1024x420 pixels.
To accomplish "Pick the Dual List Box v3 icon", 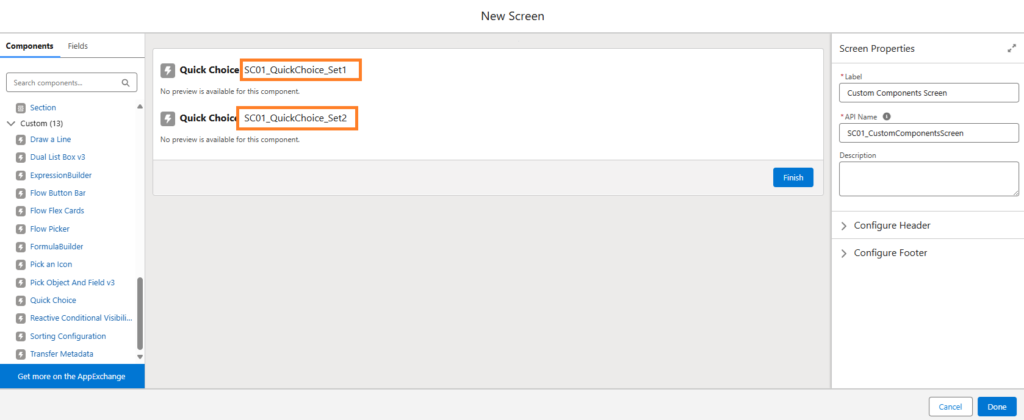I will pyautogui.click(x=21, y=157).
